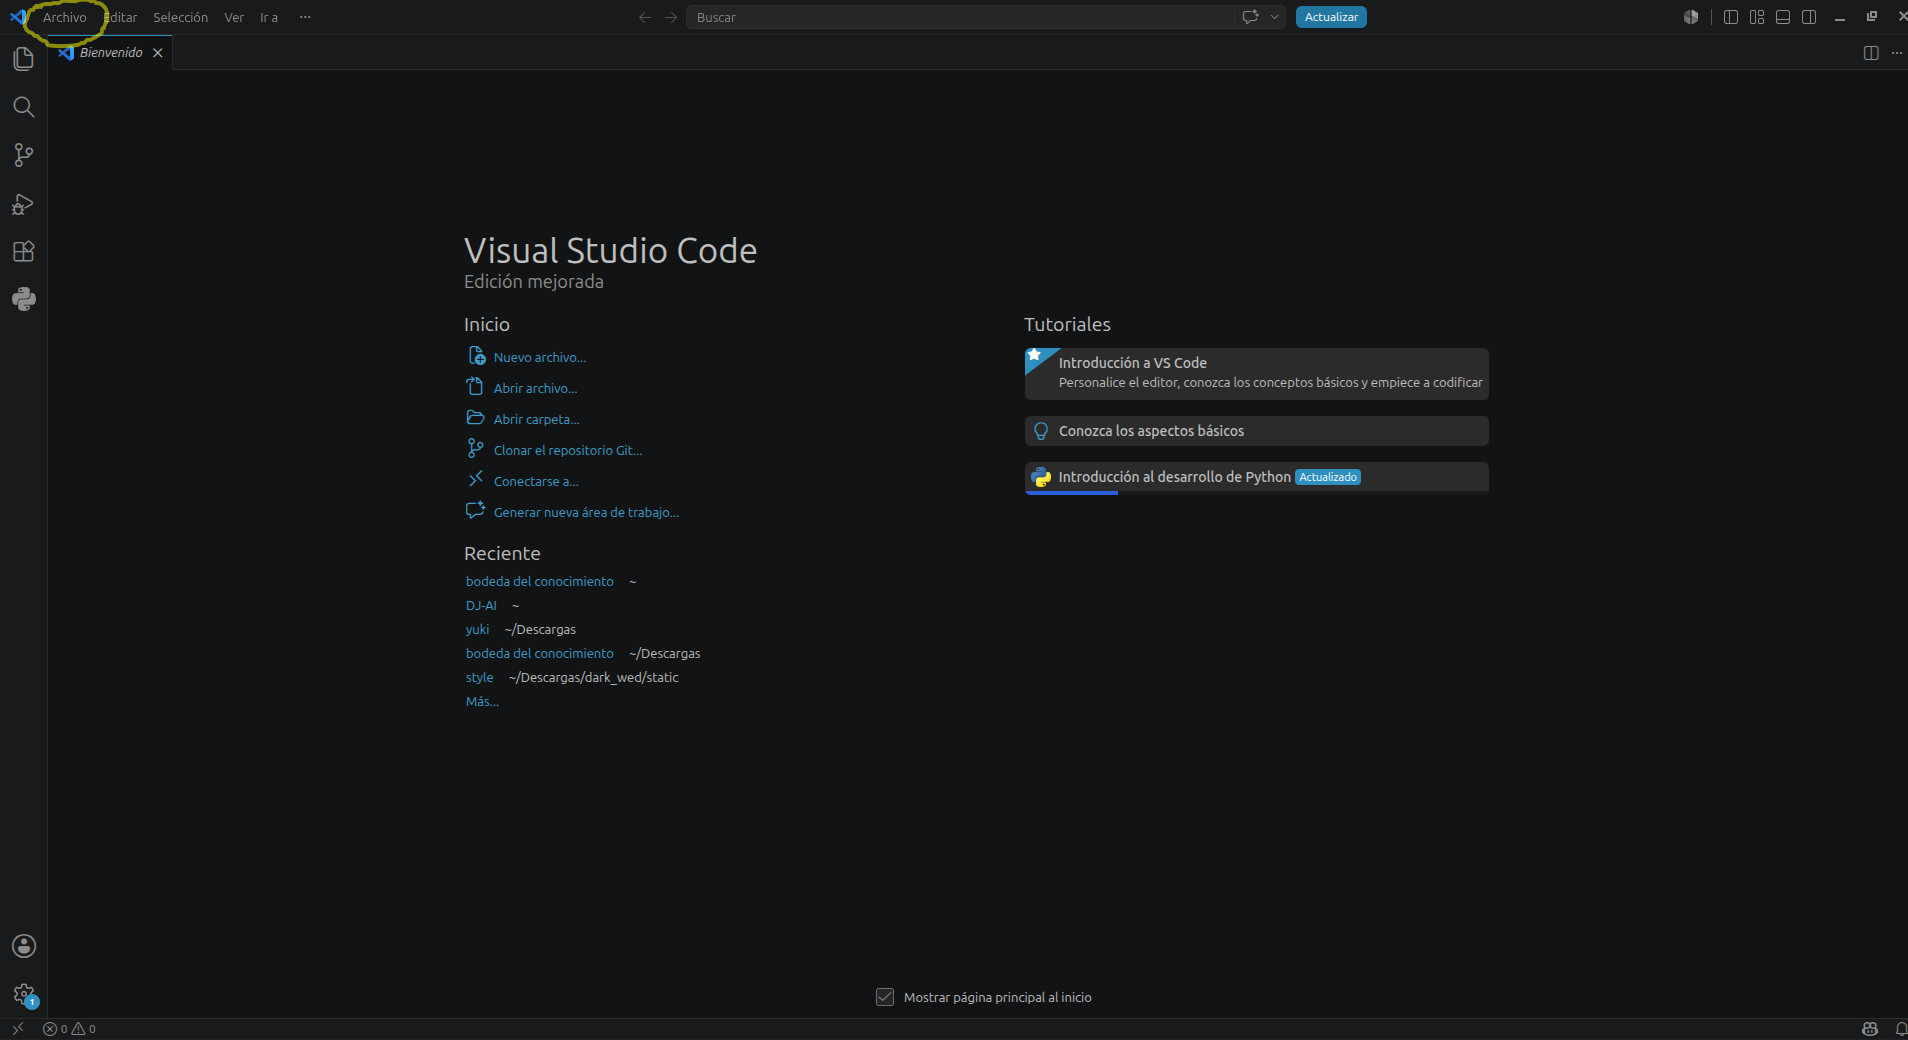Toggle the secondary side bar
This screenshot has width=1908, height=1040.
(x=1809, y=17)
